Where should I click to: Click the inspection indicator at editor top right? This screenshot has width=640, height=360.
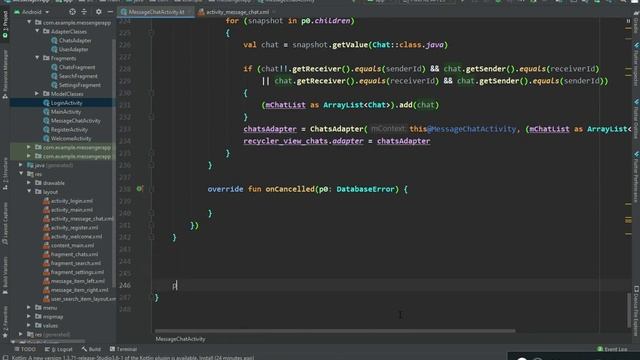[x=628, y=21]
